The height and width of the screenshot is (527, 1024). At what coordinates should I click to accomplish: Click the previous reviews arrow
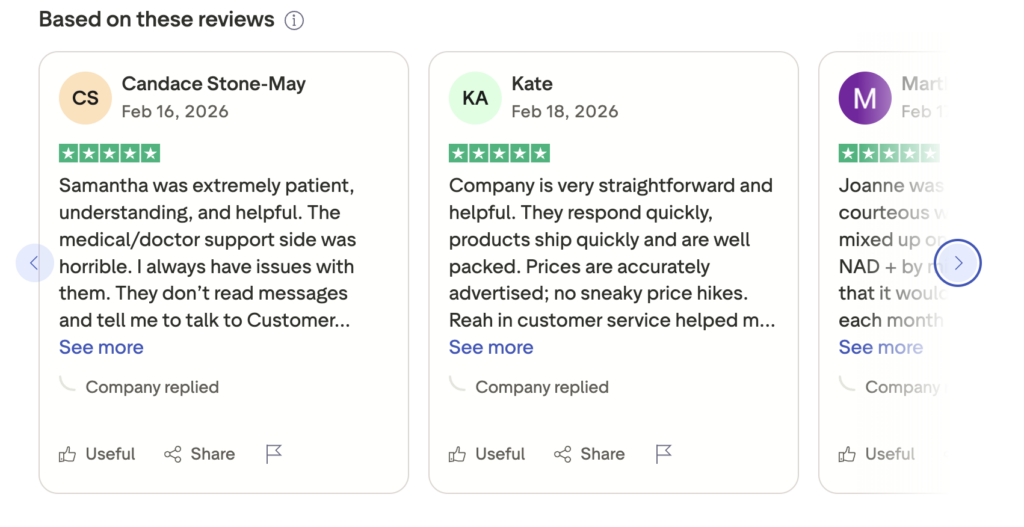pos(34,263)
